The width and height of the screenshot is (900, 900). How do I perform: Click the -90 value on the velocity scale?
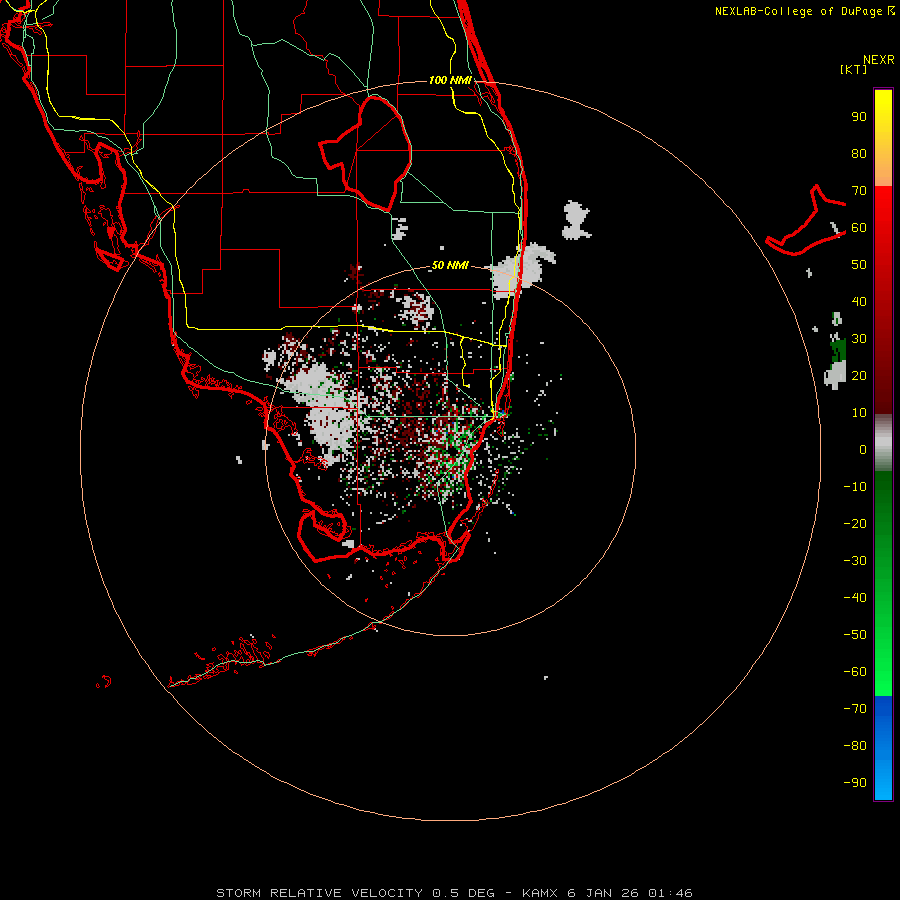[x=855, y=782]
